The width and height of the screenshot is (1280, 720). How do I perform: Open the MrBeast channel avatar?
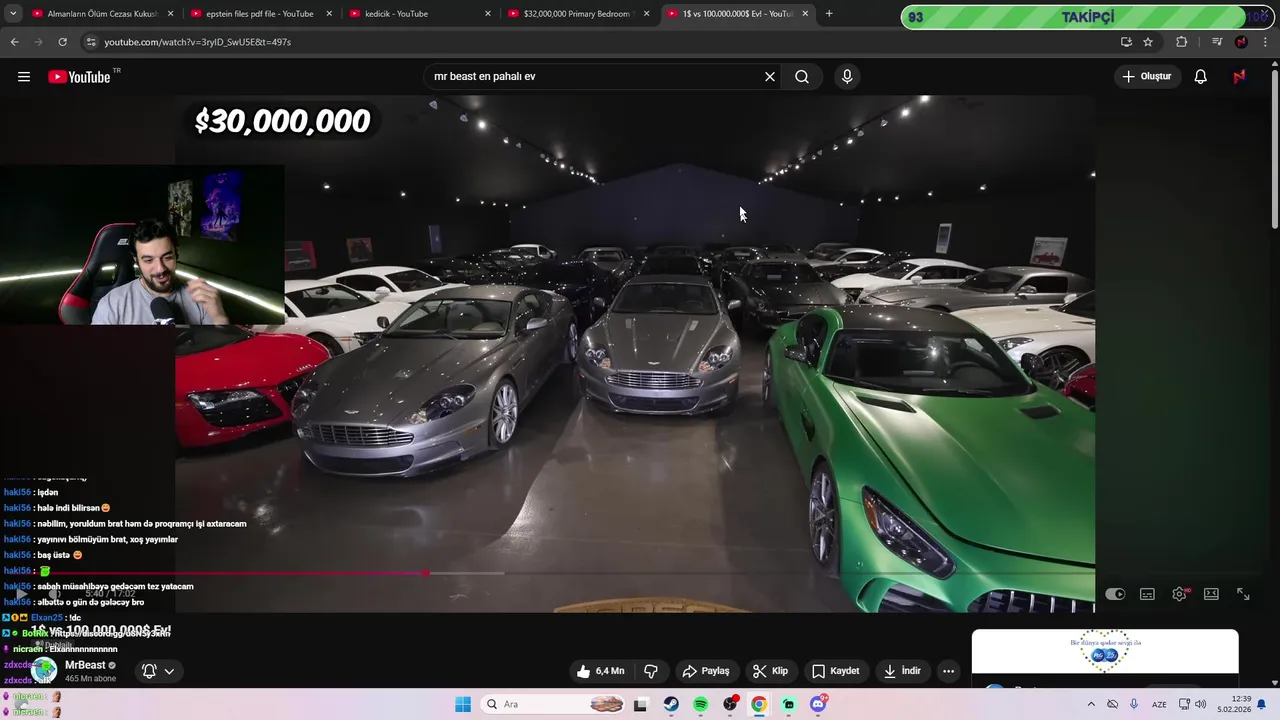pos(43,671)
